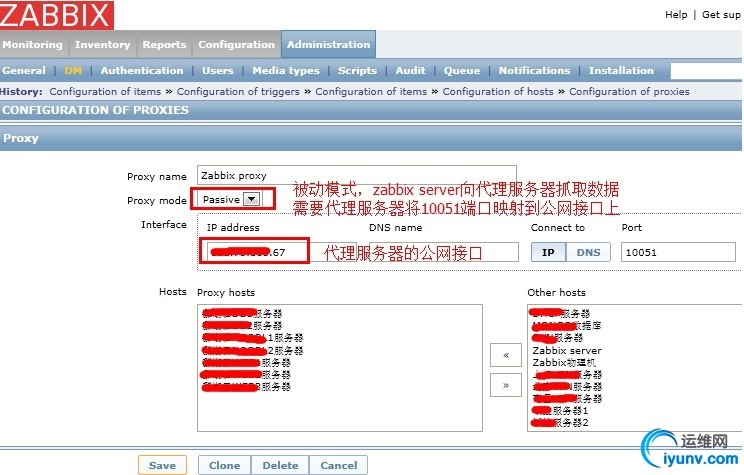Image resolution: width=744 pixels, height=475 pixels.
Task: Click the Clone button
Action: point(224,466)
